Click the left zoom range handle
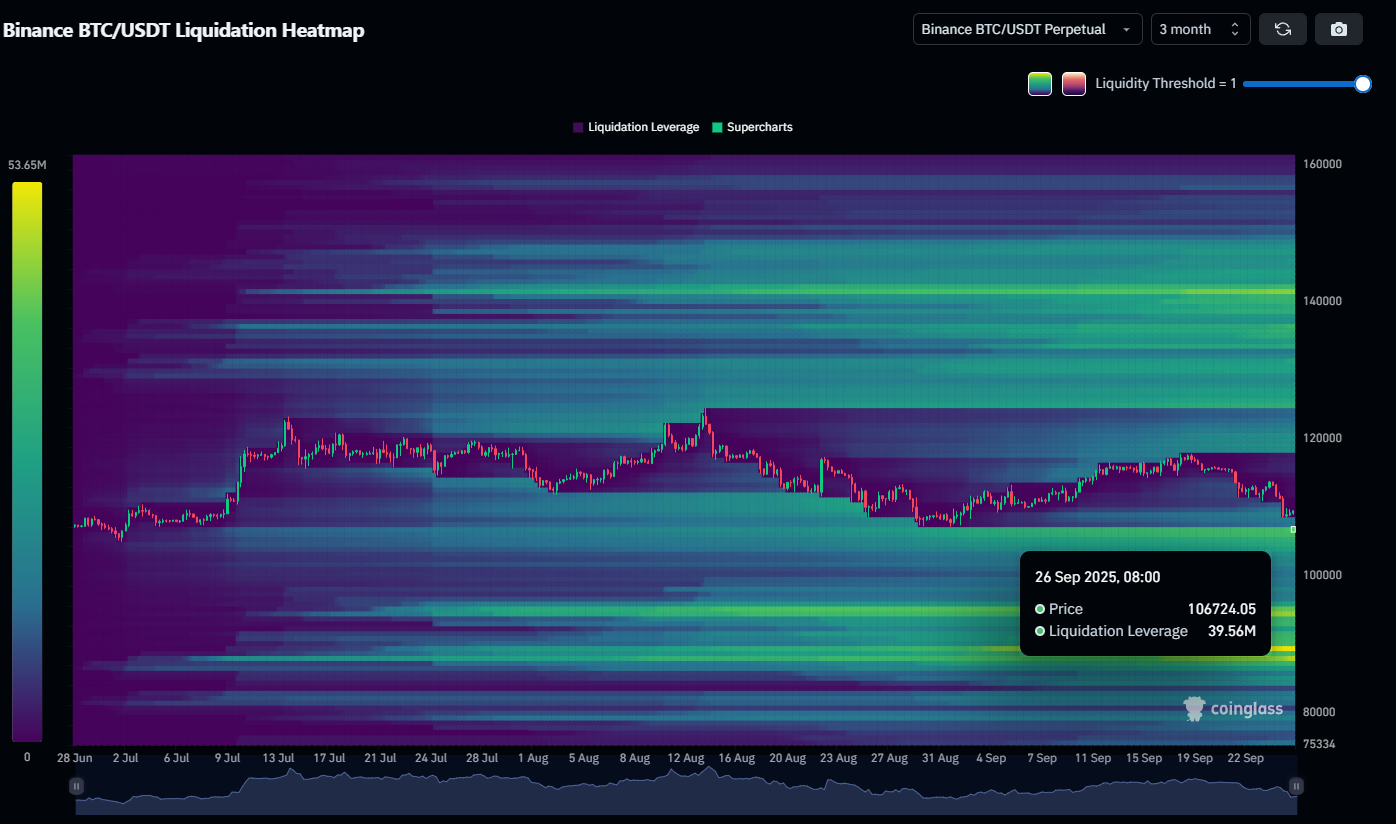 pos(76,787)
